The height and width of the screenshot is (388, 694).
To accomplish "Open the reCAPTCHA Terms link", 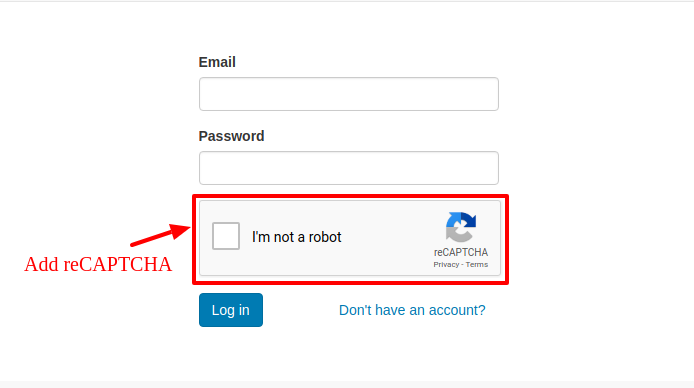I will tap(477, 265).
